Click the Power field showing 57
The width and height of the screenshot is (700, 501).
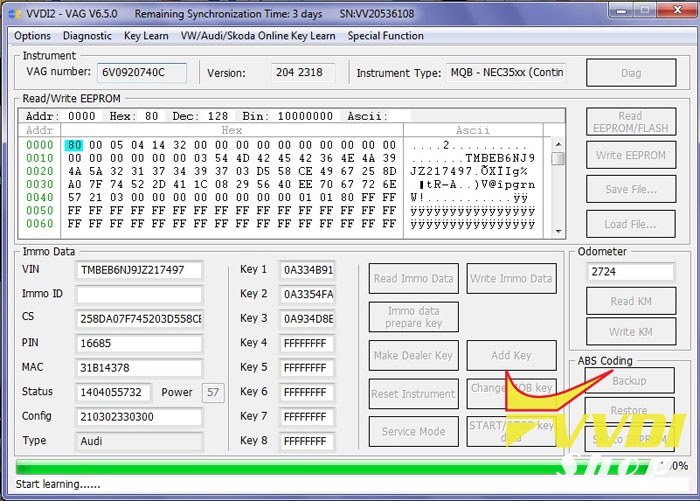[x=213, y=392]
